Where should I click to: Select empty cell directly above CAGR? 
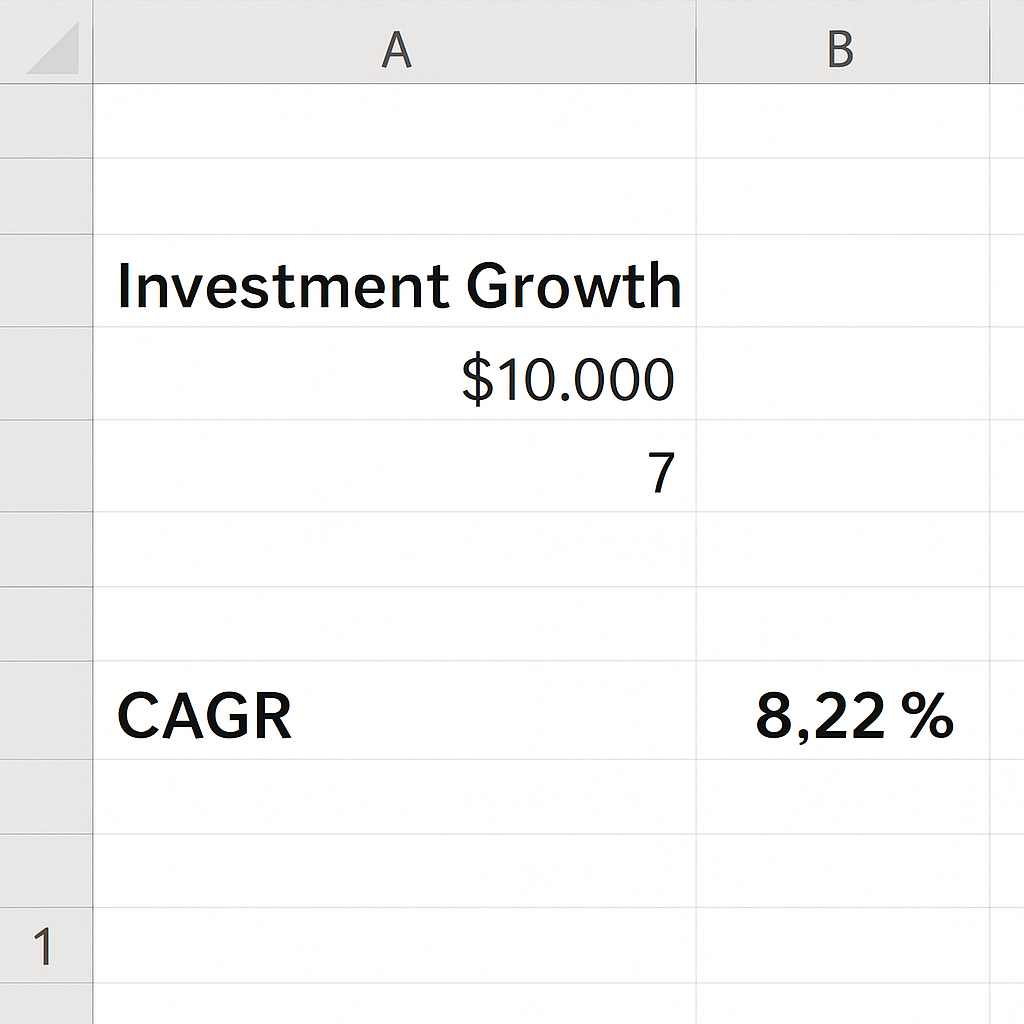coord(395,623)
